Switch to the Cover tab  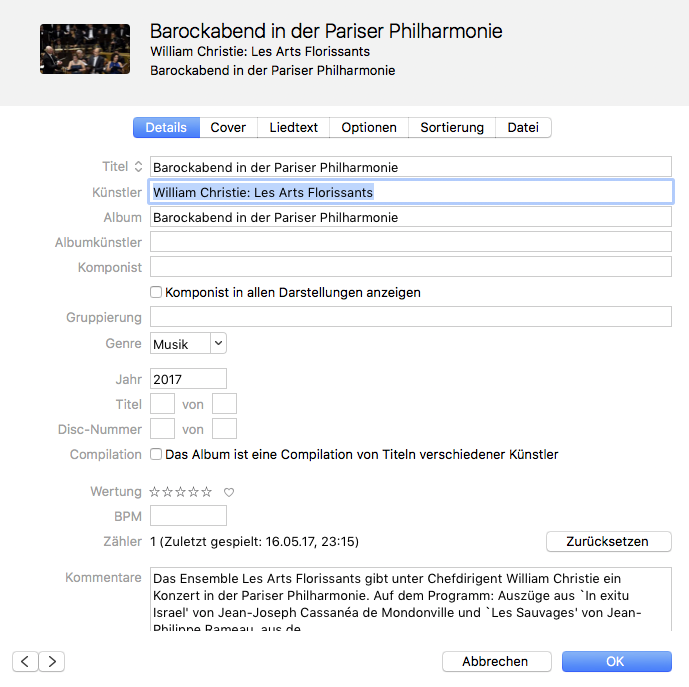(228, 128)
